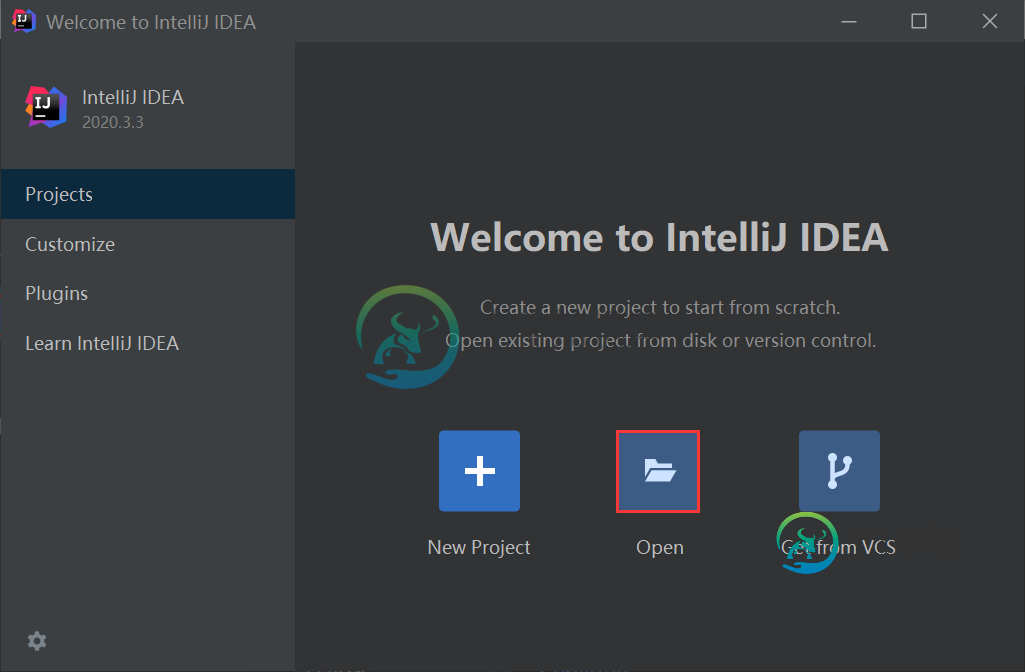This screenshot has width=1025, height=672.
Task: Switch to the Customize tab
Action: tap(148, 244)
